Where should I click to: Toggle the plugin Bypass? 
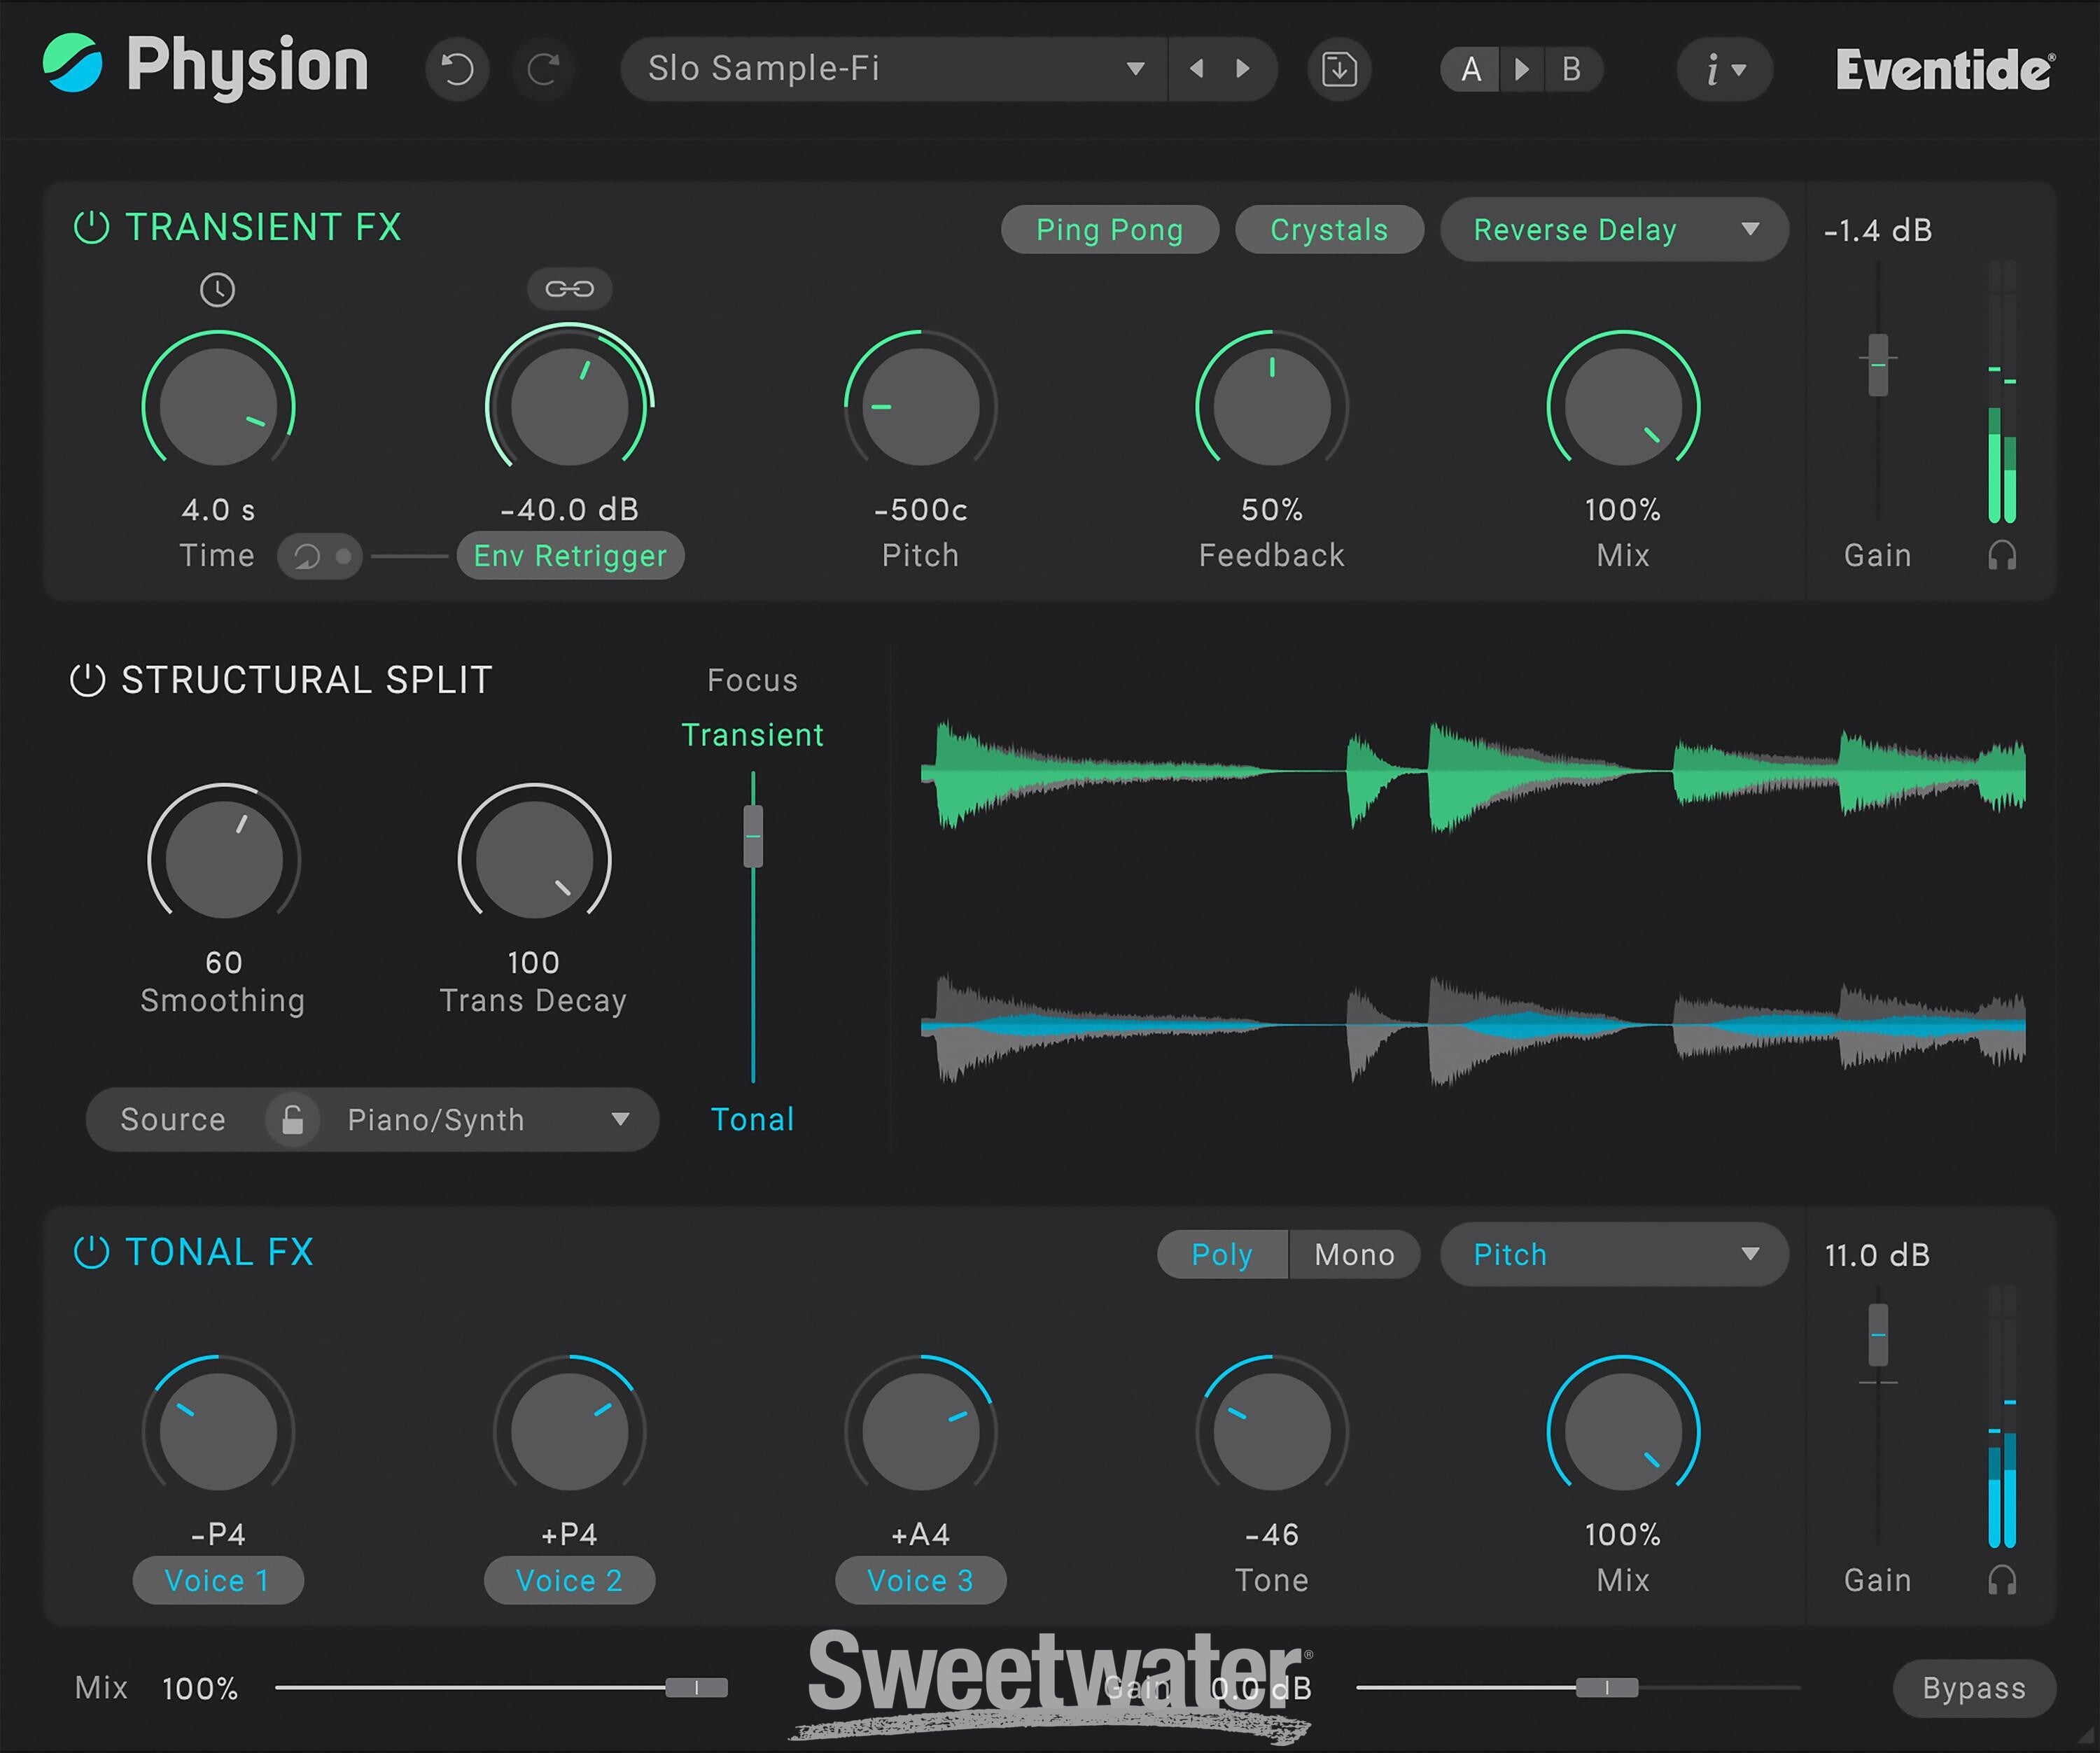1974,1688
